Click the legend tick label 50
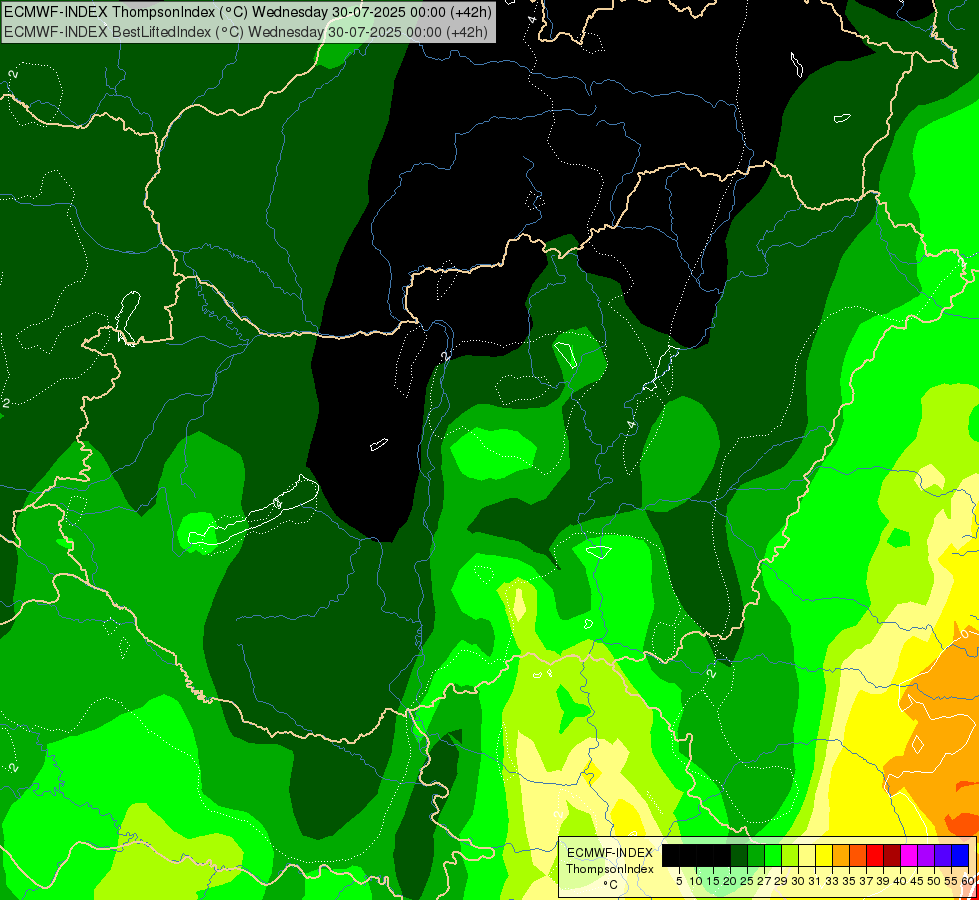This screenshot has width=979, height=900. click(x=935, y=881)
